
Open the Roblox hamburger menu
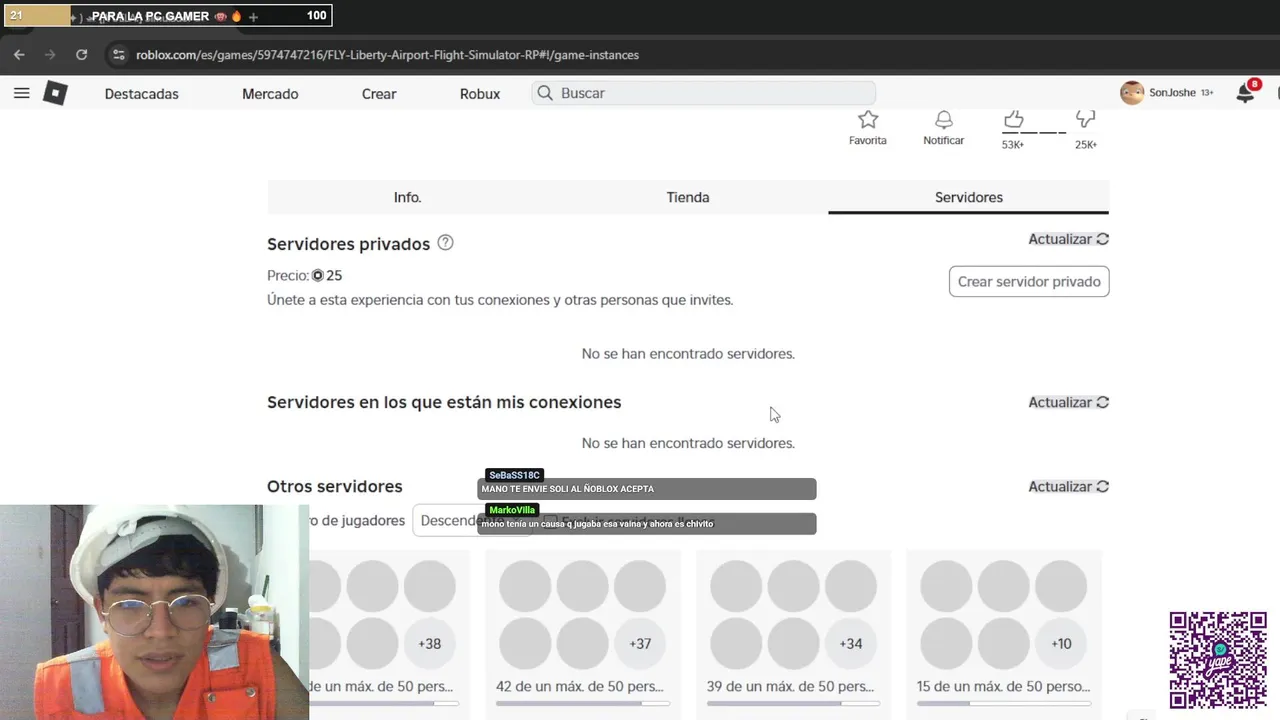[22, 93]
